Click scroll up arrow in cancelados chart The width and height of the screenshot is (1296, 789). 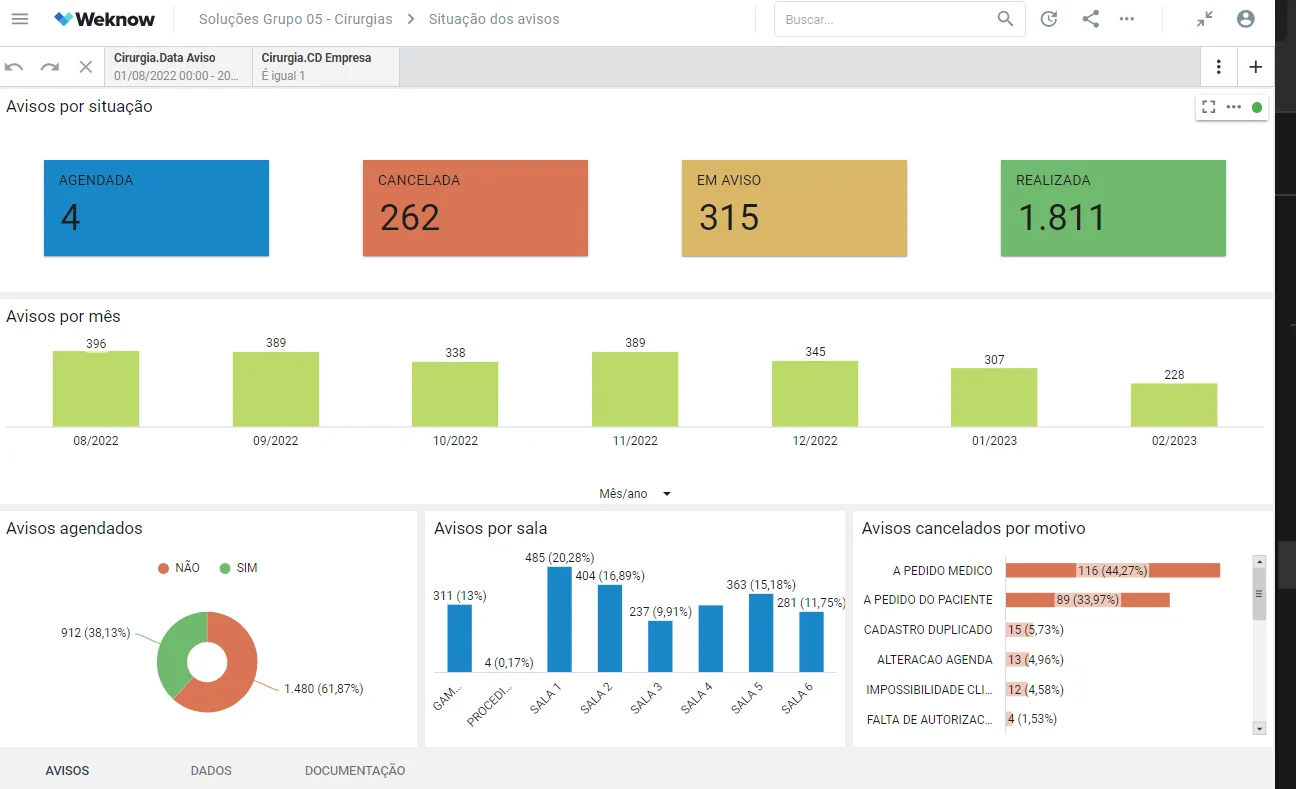pos(1259,562)
